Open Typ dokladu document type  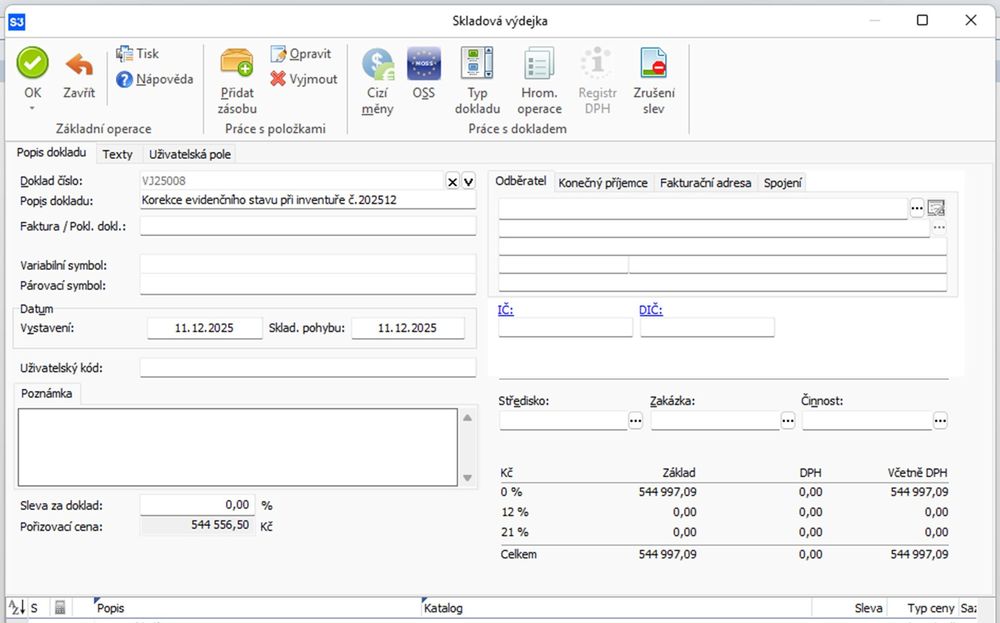477,65
